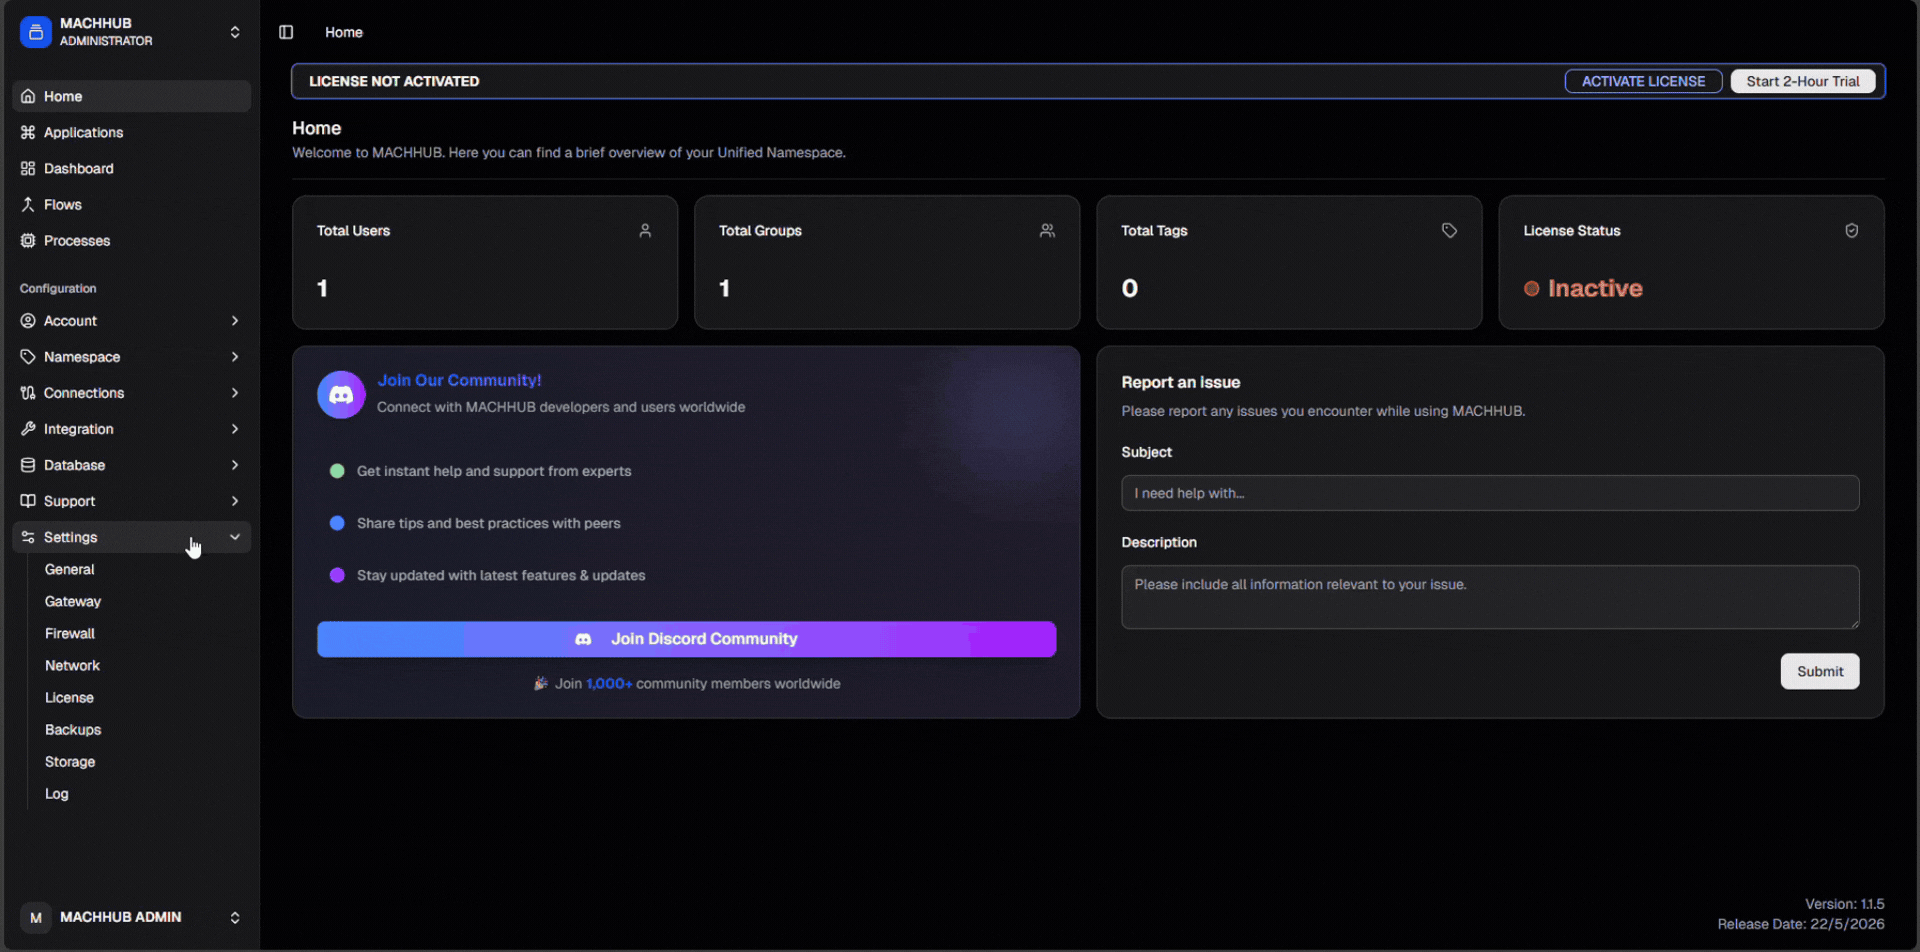1920x952 pixels.
Task: Focus the Subject input field
Action: pos(1490,493)
